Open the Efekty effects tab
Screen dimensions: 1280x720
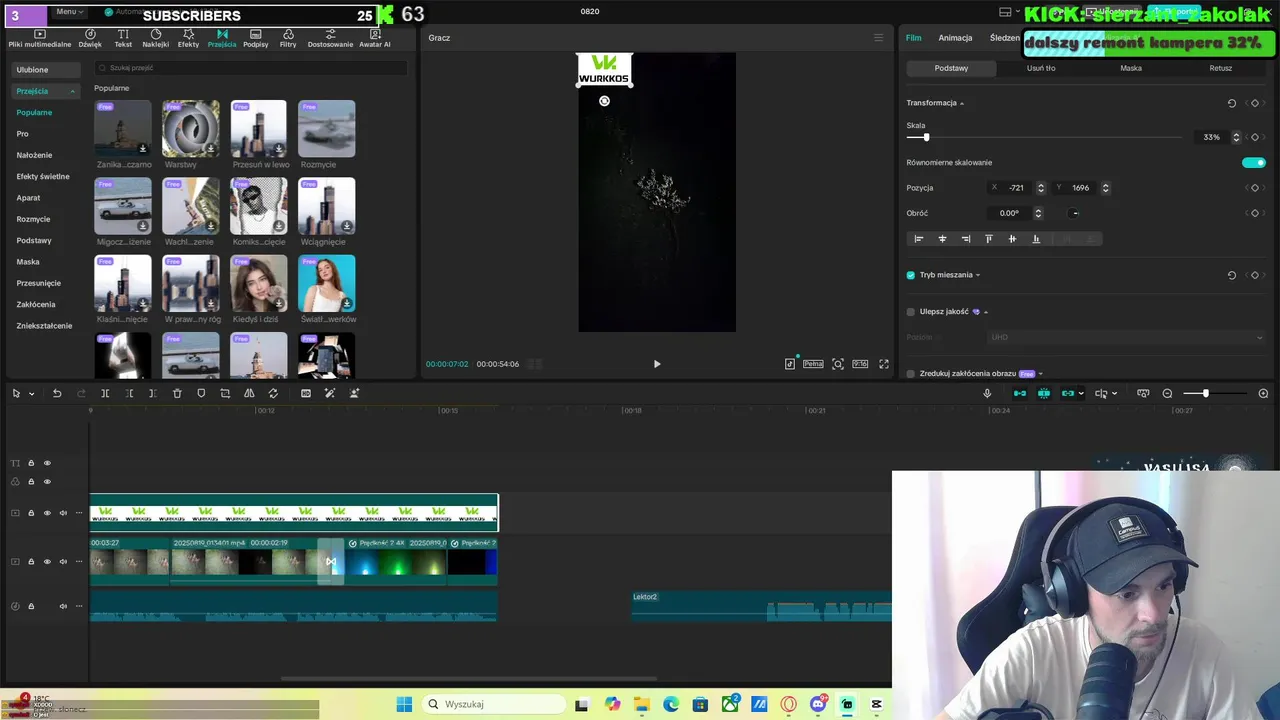click(x=188, y=38)
